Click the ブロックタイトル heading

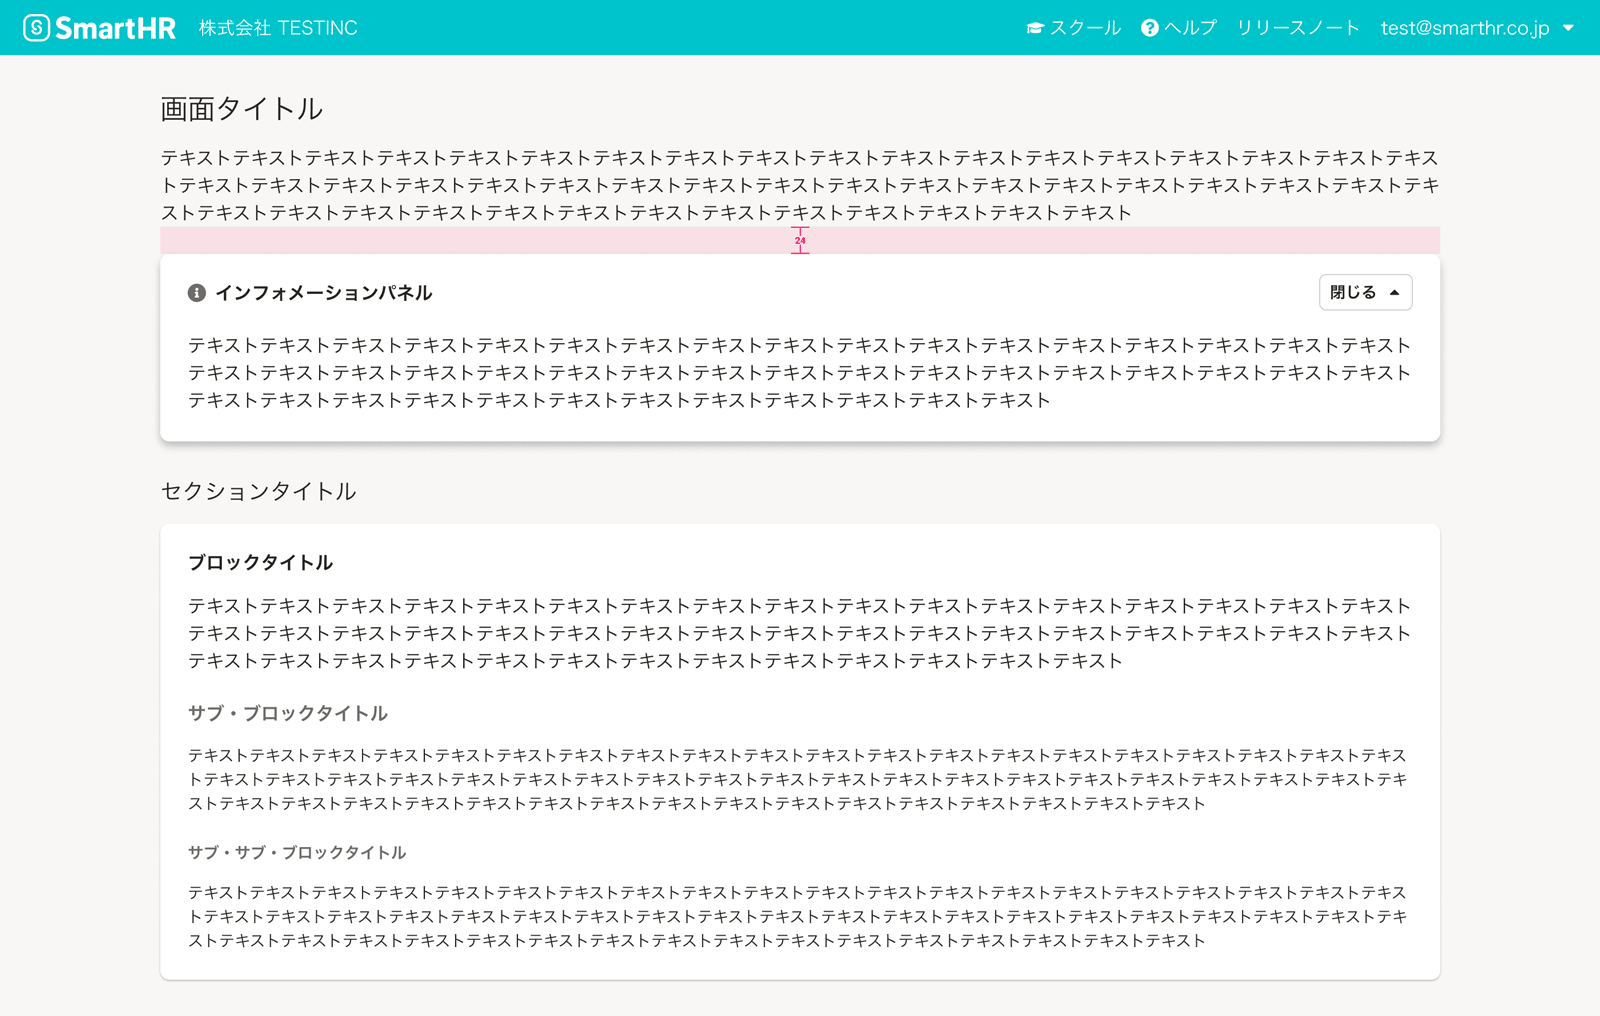[260, 562]
